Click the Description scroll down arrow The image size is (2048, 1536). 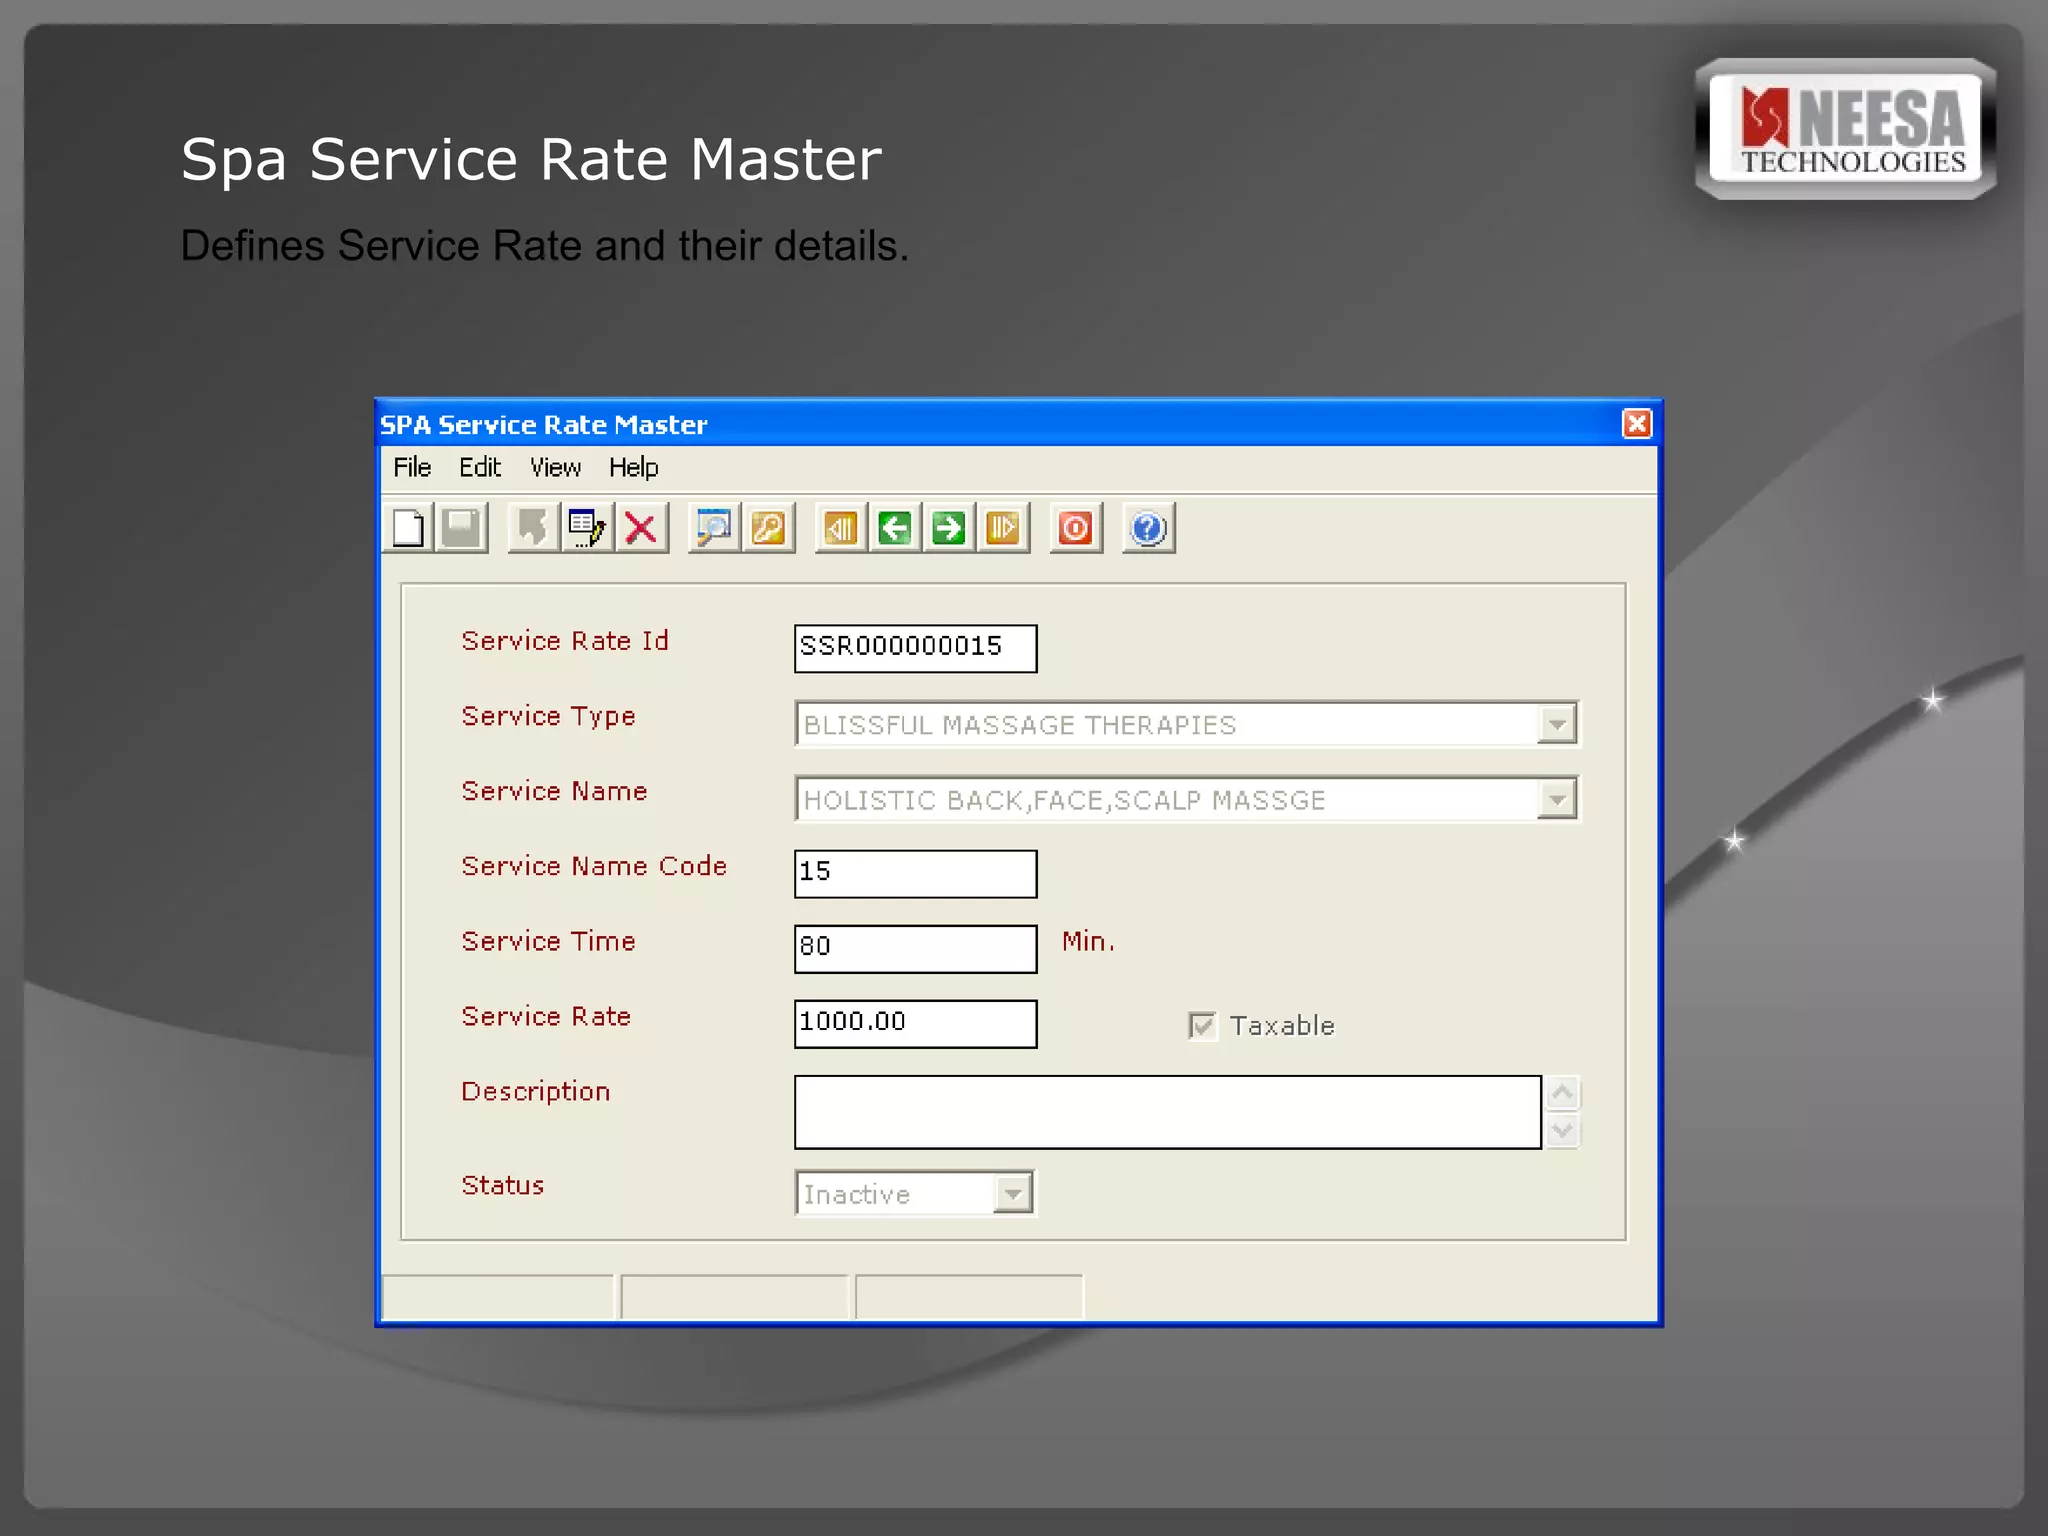[1563, 1131]
